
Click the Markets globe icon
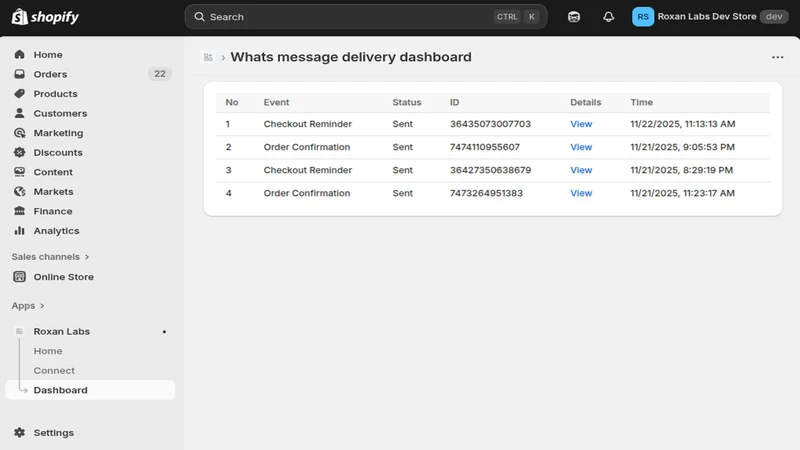point(19,191)
